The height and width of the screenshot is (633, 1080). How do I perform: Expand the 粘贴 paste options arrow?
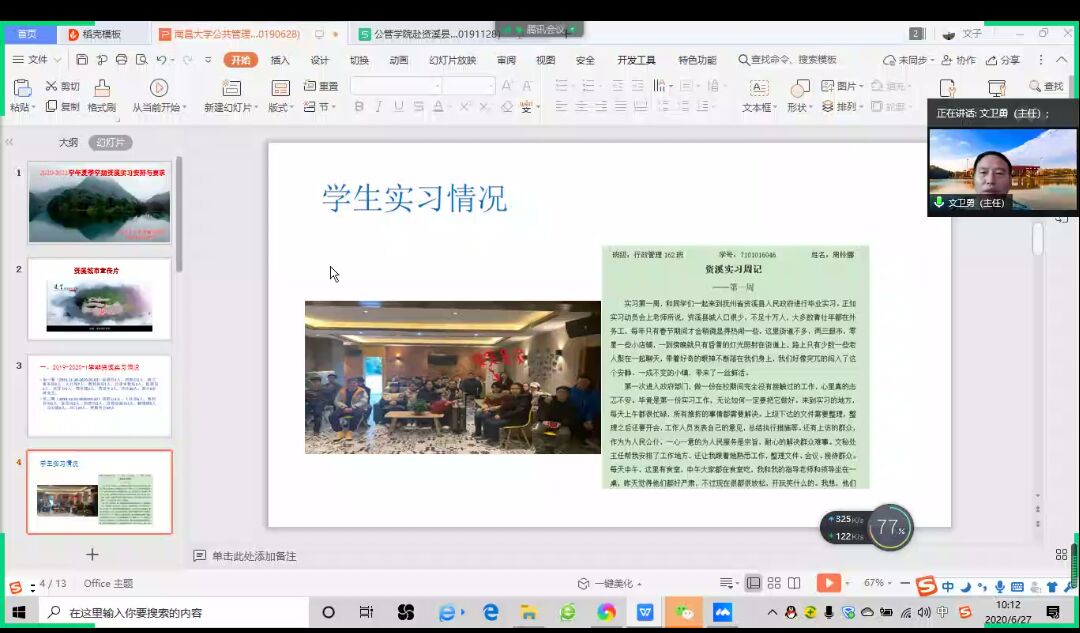[x=33, y=107]
